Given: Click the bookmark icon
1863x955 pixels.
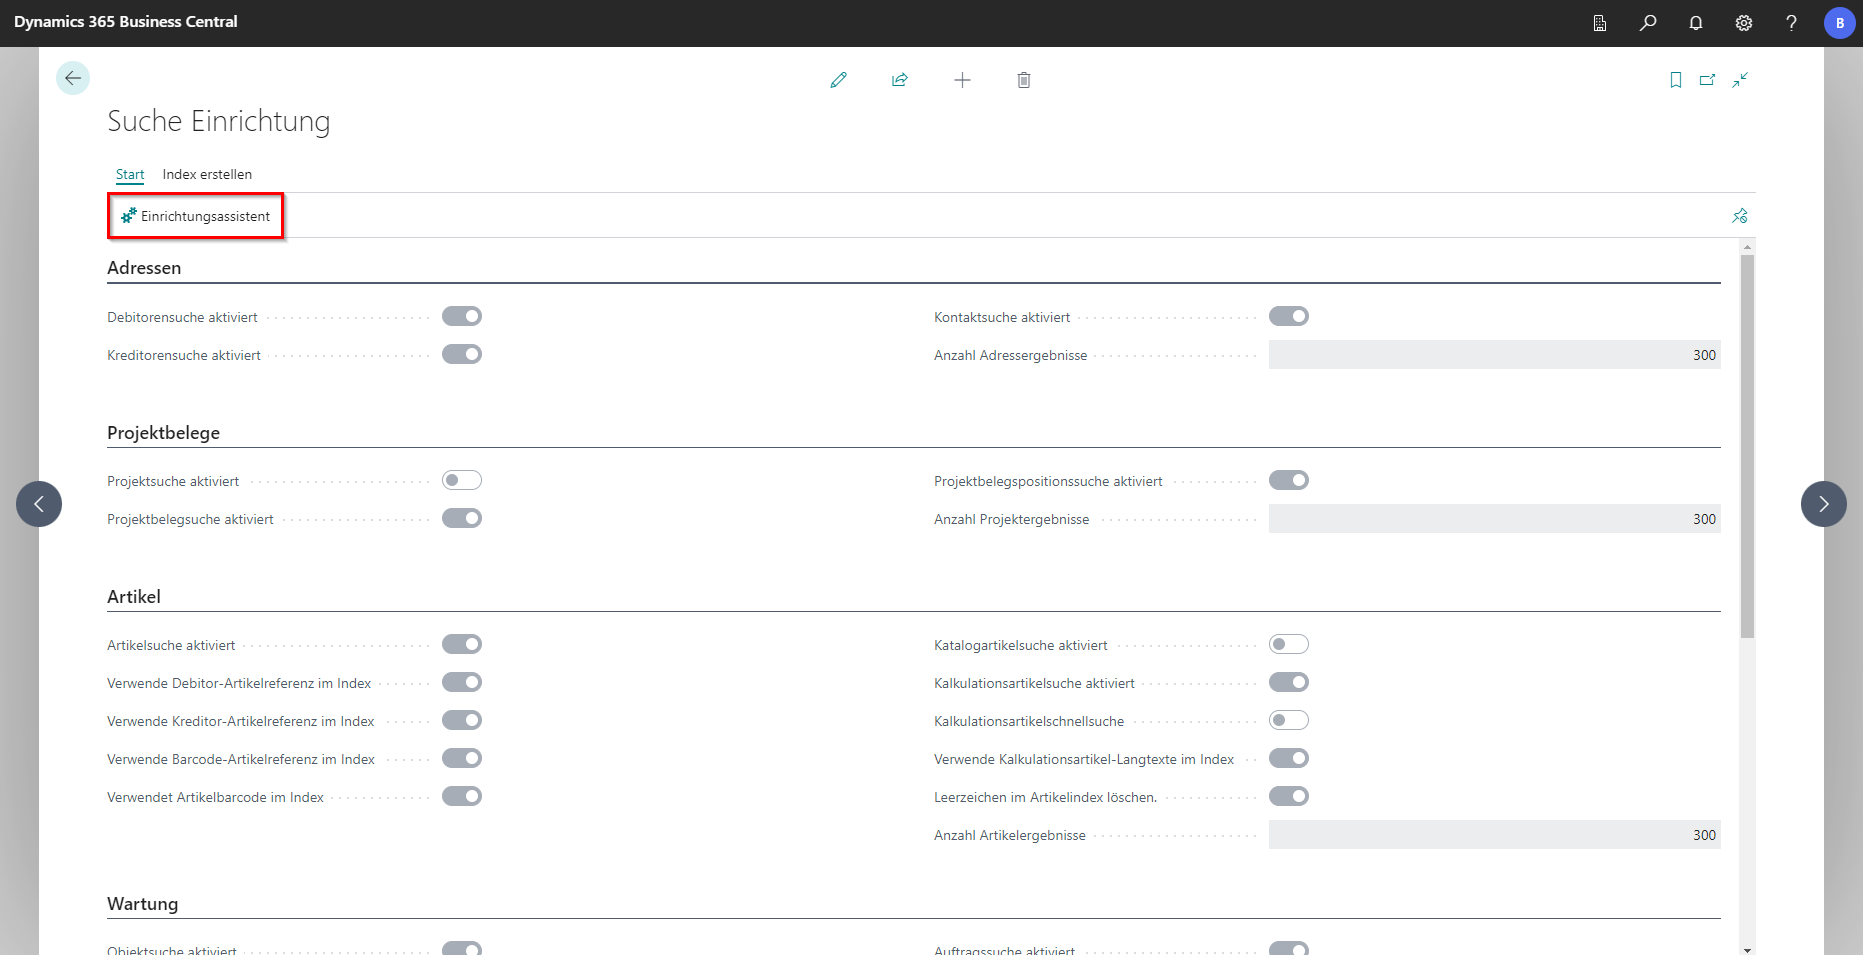Looking at the screenshot, I should [x=1676, y=80].
